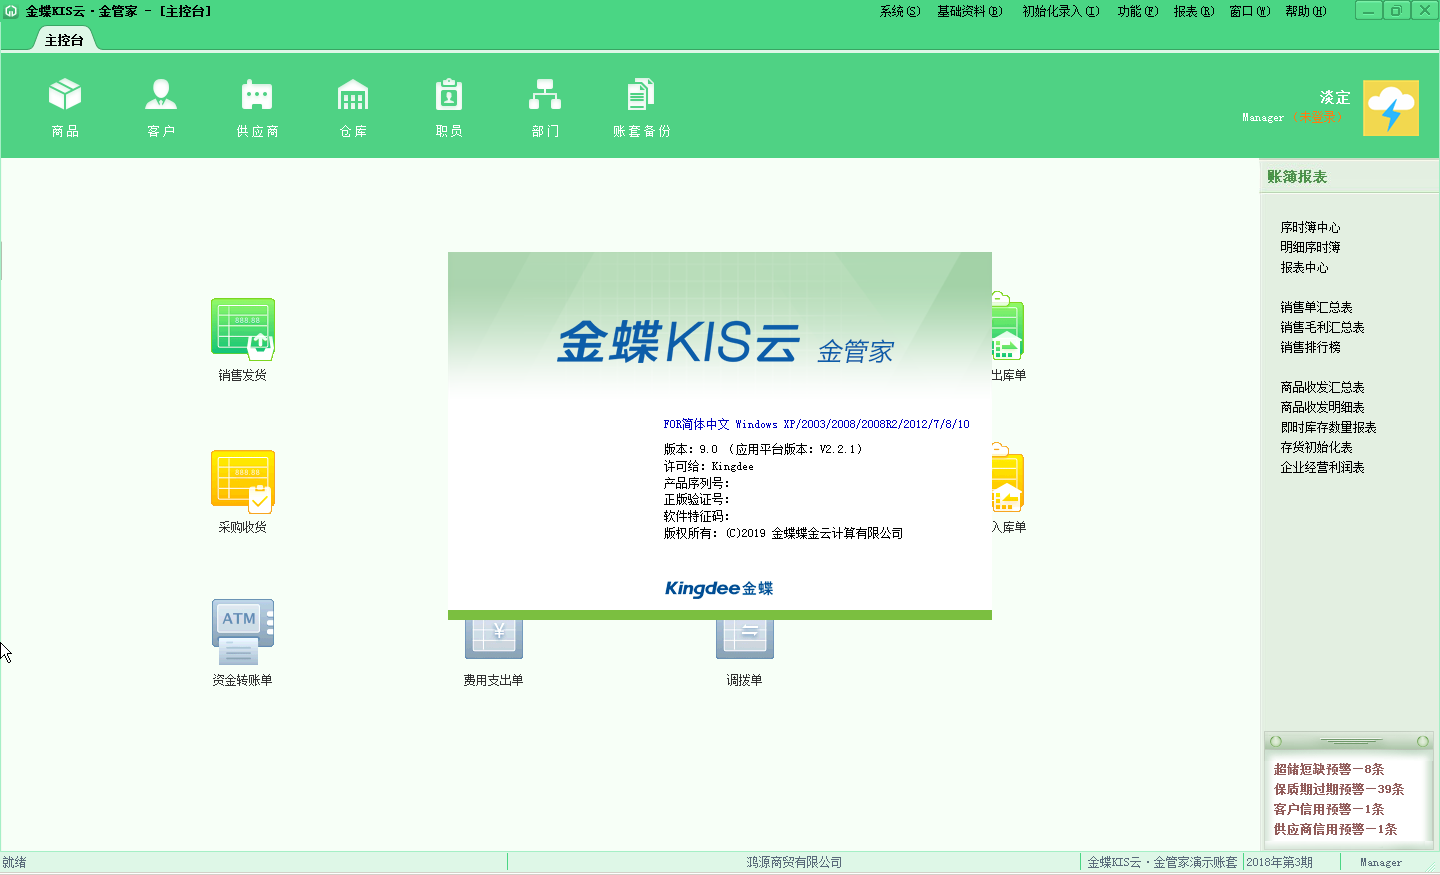This screenshot has height=875, width=1440.
Task: Click 鸿源商贸有限公司 in status bar
Action: pos(794,862)
